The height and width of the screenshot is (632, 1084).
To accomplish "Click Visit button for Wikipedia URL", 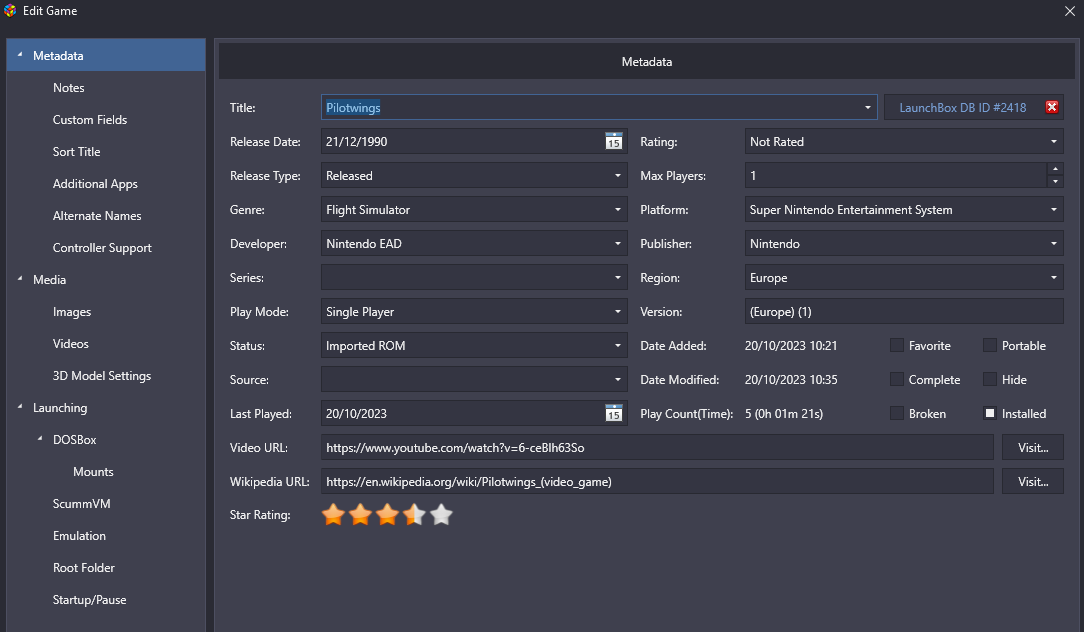I will [x=1033, y=481].
